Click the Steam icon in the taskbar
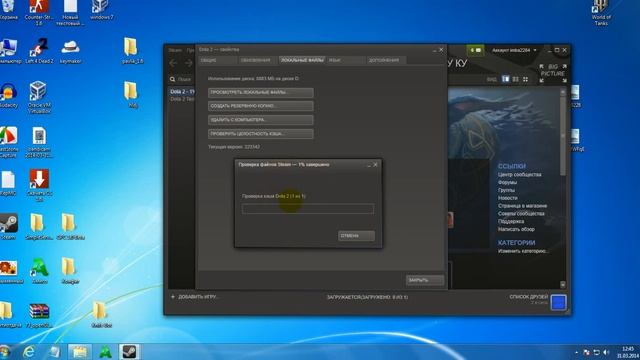The image size is (640, 360). click(129, 351)
